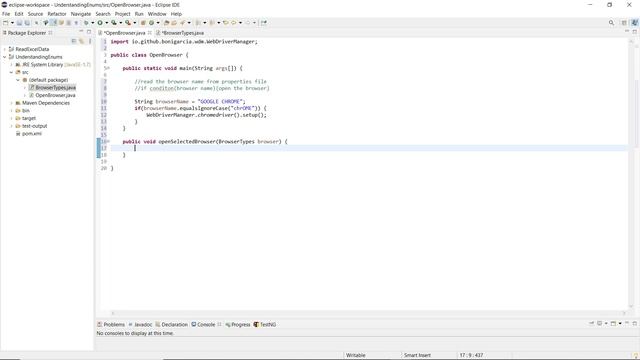Minimize the Package Explorer panel
Screen dimensions: 640x360
(x=81, y=32)
